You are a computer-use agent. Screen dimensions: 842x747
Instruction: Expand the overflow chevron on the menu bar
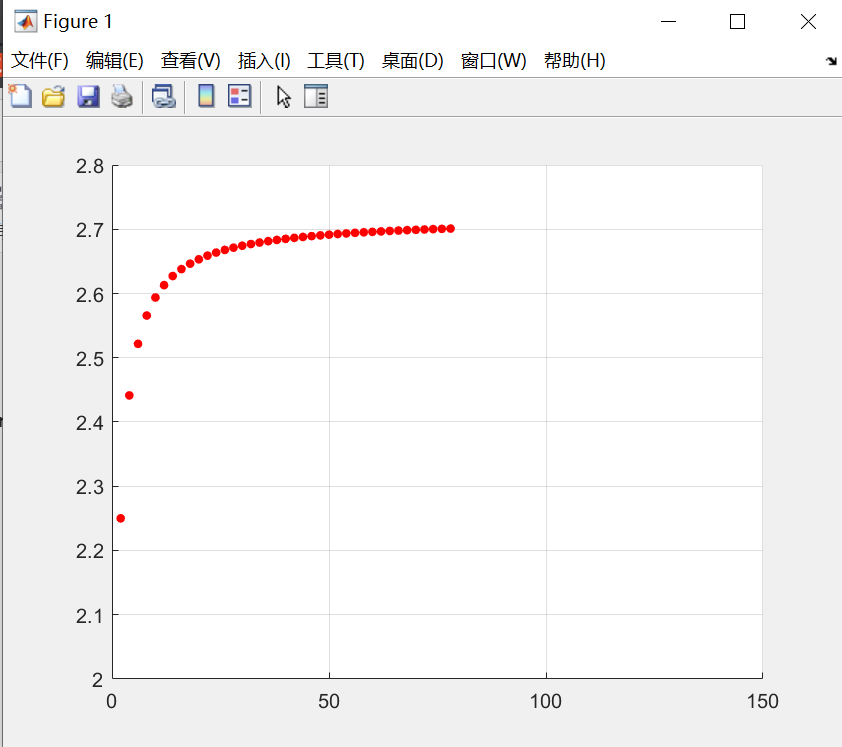click(x=831, y=61)
